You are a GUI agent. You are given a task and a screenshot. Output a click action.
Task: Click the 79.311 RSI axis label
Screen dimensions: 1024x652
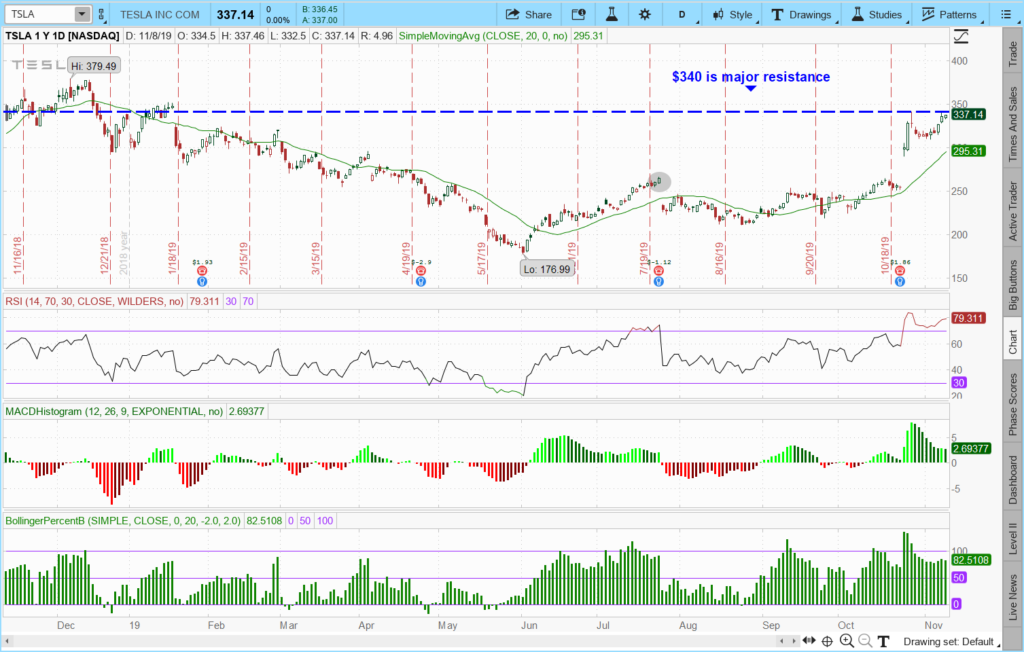968,318
